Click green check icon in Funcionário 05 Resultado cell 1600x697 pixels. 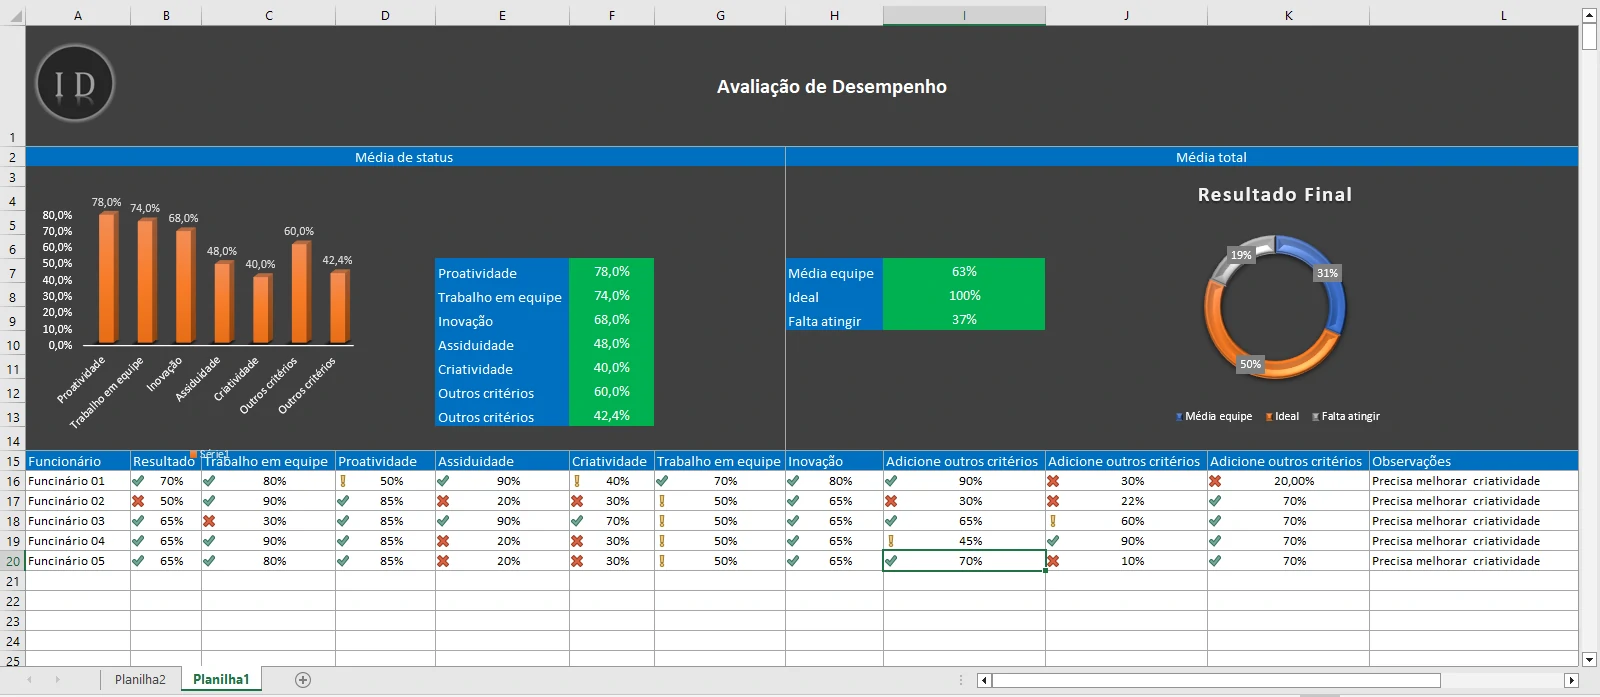click(x=138, y=561)
